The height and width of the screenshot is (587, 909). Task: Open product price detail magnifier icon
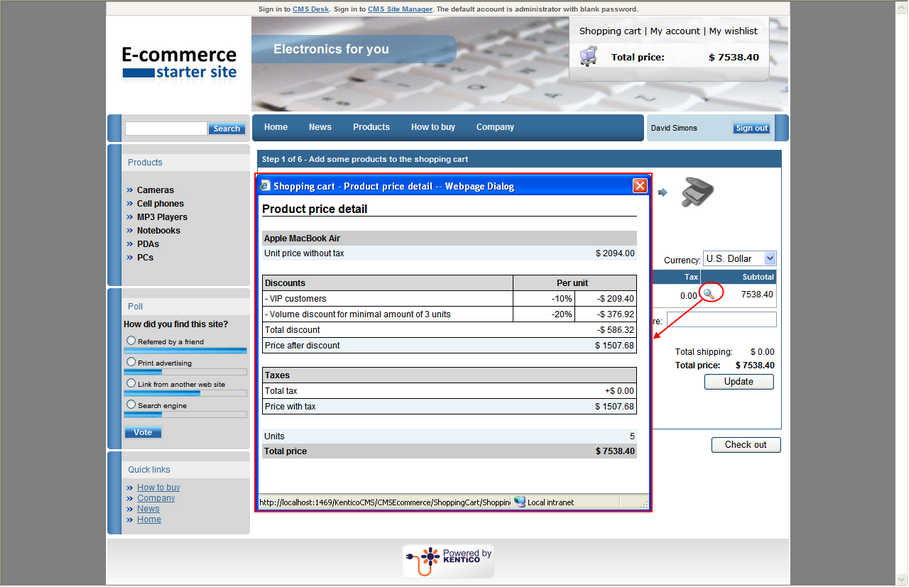pos(708,294)
